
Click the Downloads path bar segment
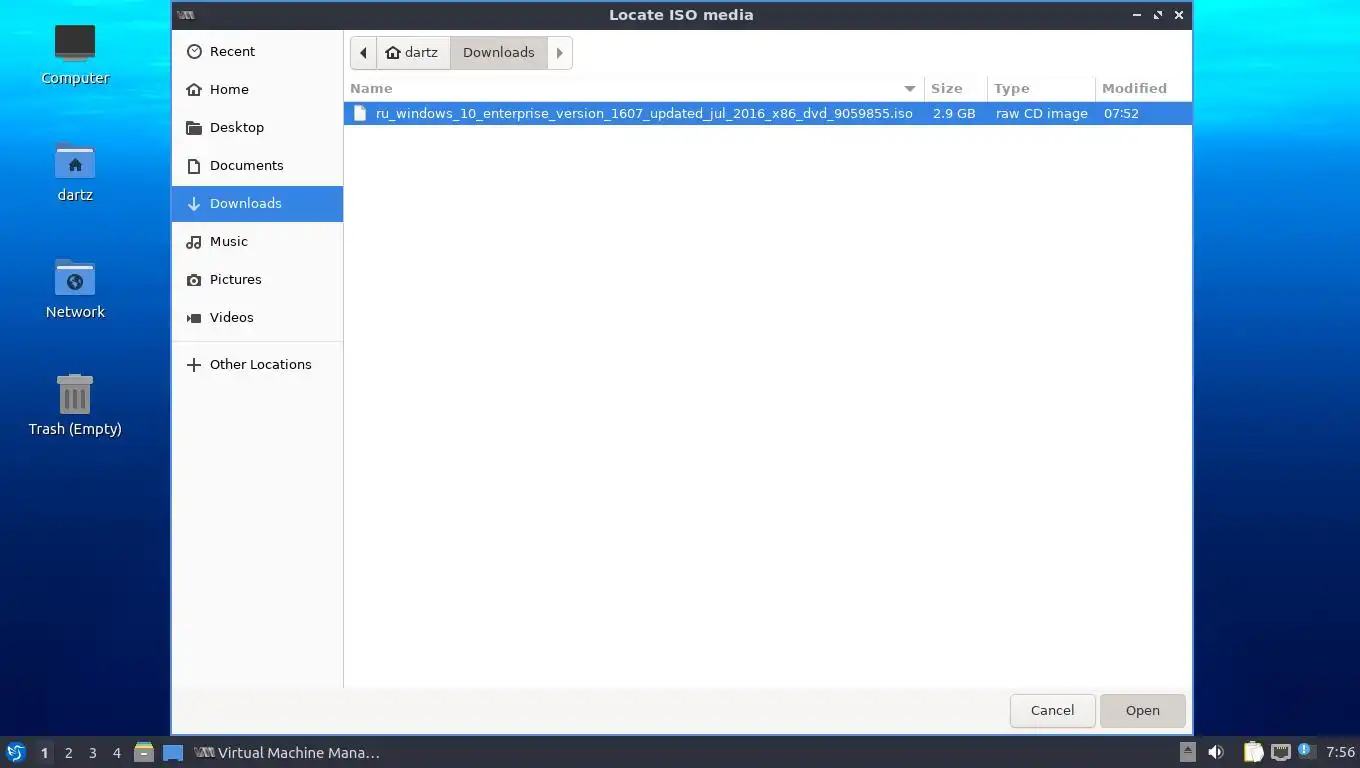(498, 52)
